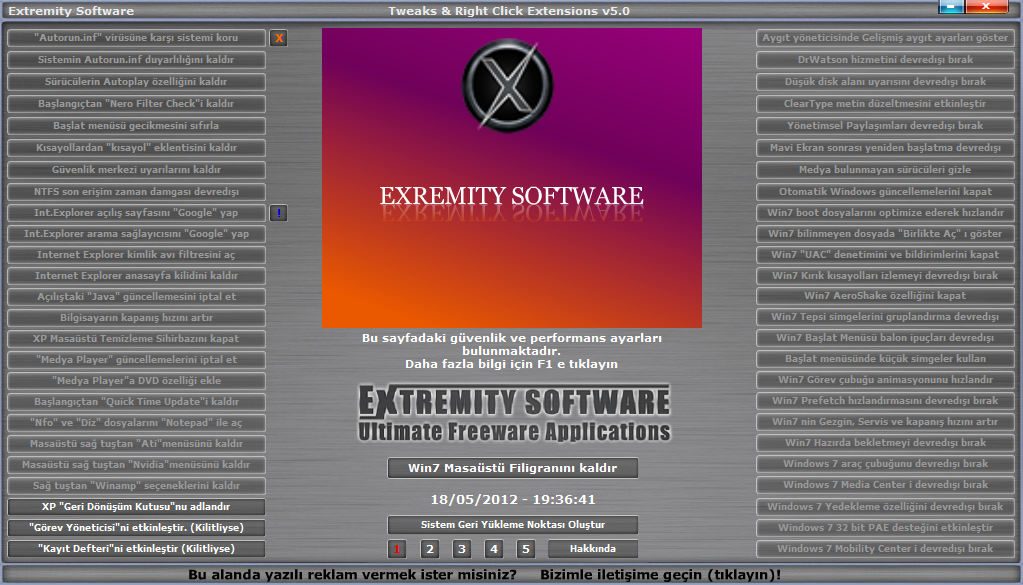This screenshot has width=1023, height=585.
Task: Click "Görev Yöneticisi"ni etkinleştir button
Action: tap(136, 528)
